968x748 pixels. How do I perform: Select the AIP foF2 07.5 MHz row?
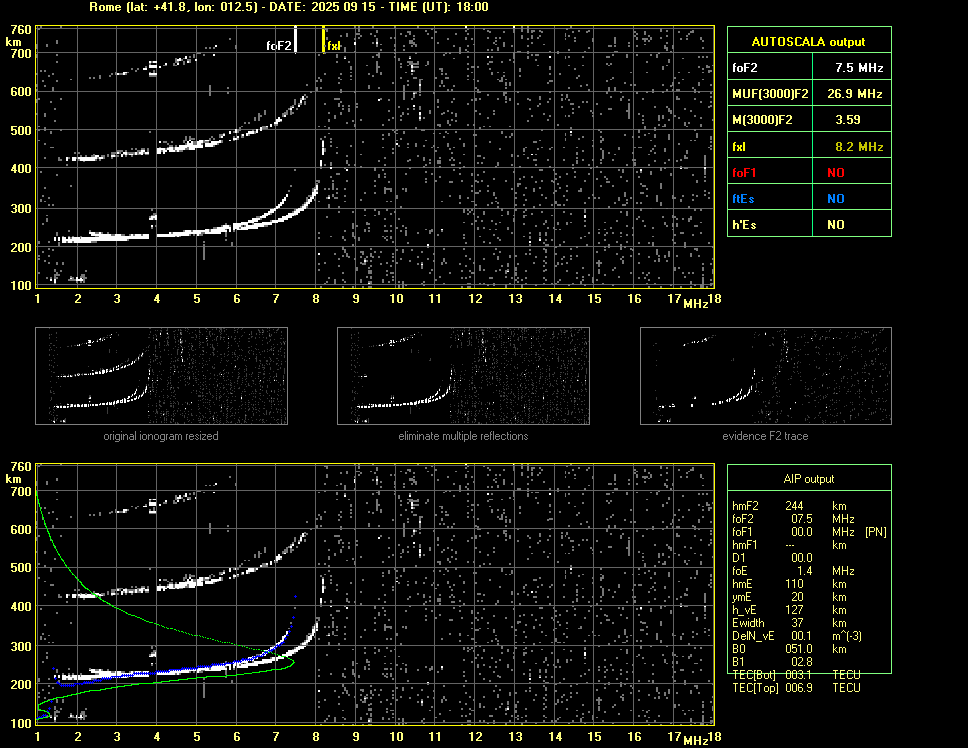point(793,519)
